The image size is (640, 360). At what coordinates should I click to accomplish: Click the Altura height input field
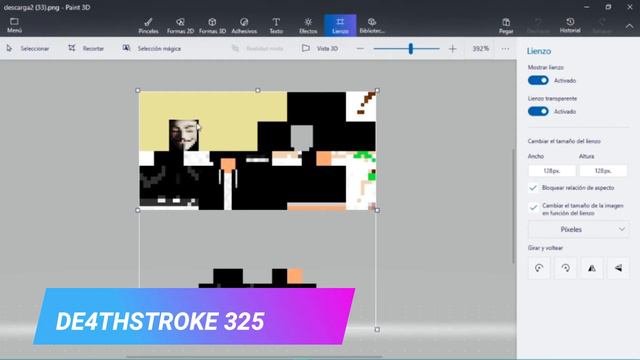(603, 171)
